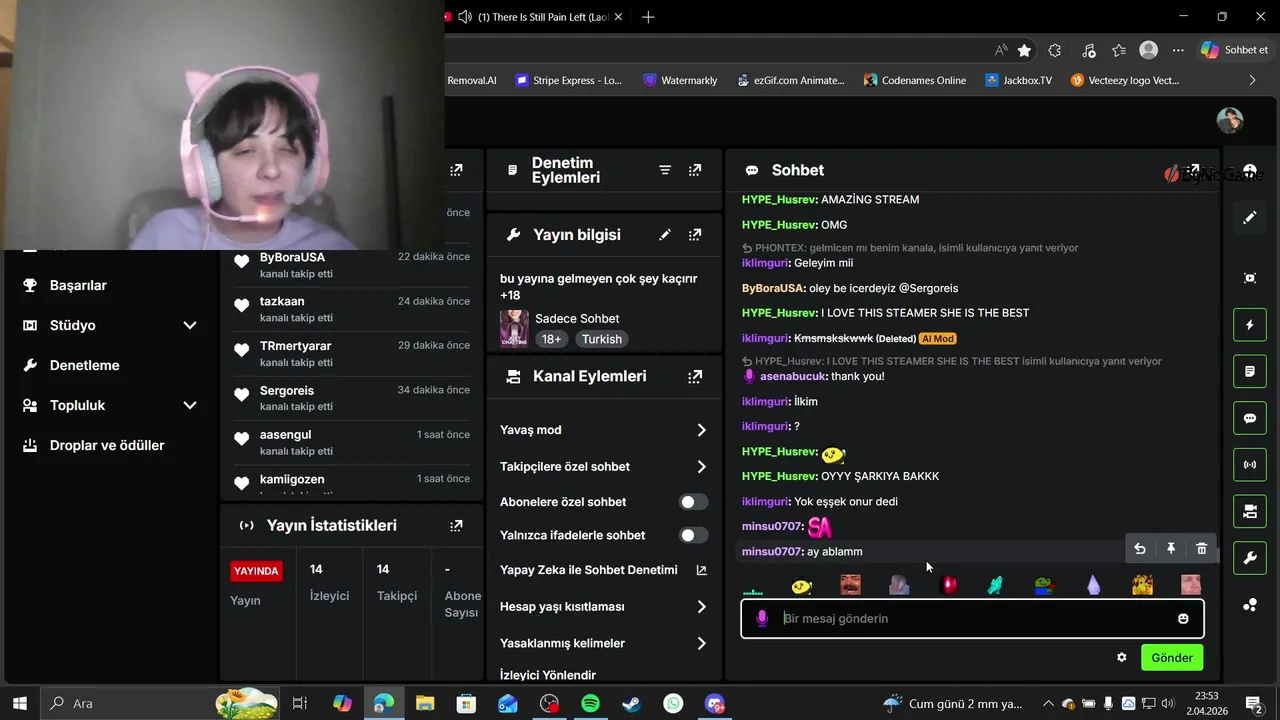Open filter list in Denetim Eylemleri
1280x720 pixels.
pyautogui.click(x=665, y=170)
